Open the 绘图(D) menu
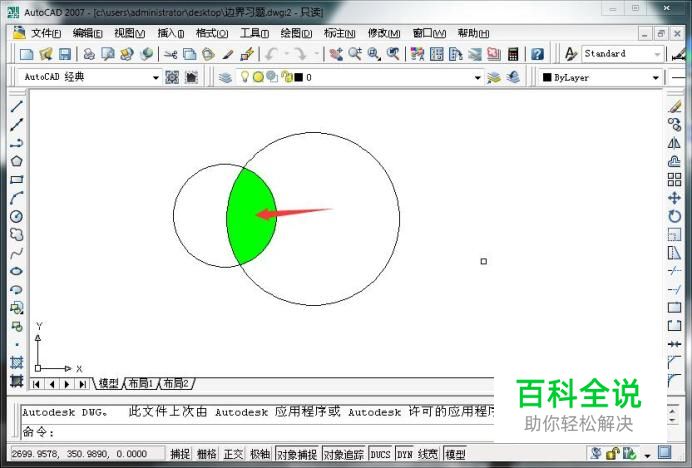Screen dimensions: 692x468 296,33
